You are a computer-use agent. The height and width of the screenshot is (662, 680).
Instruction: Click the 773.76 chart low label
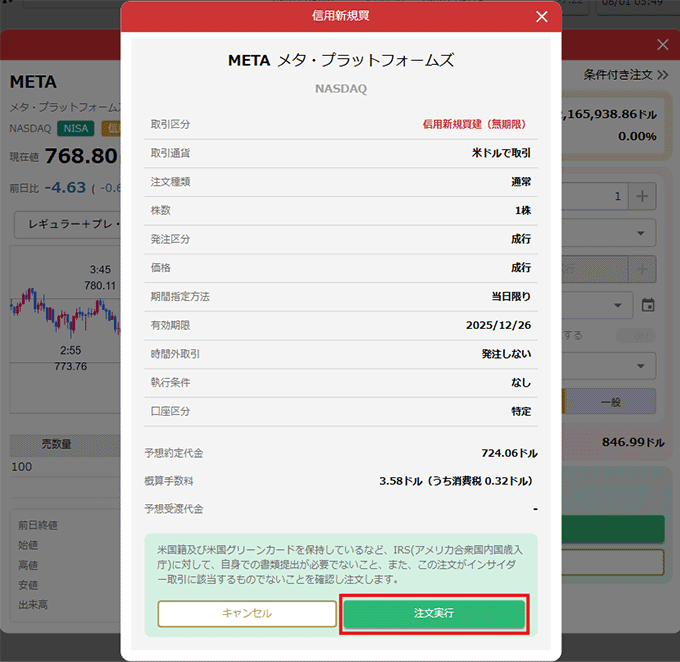click(x=71, y=367)
